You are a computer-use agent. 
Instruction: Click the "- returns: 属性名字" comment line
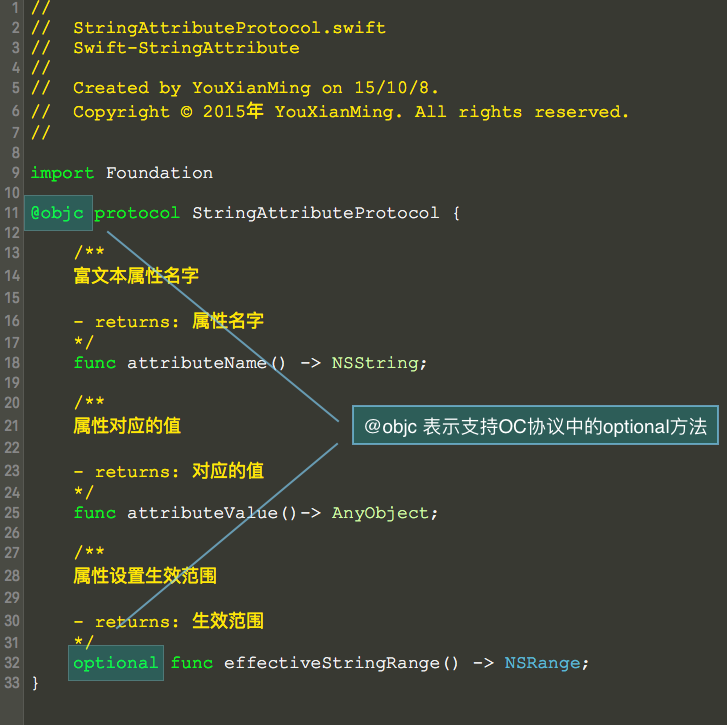(169, 321)
